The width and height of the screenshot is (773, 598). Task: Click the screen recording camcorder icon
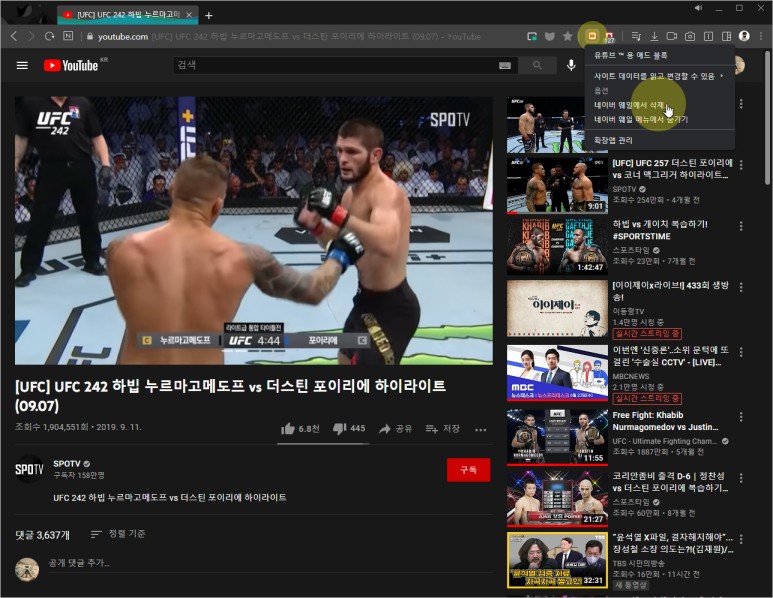(671, 36)
